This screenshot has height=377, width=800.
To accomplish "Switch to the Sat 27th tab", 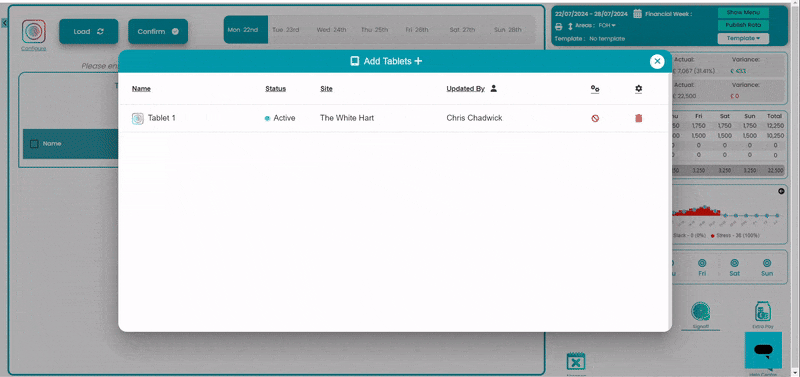I will [x=462, y=30].
